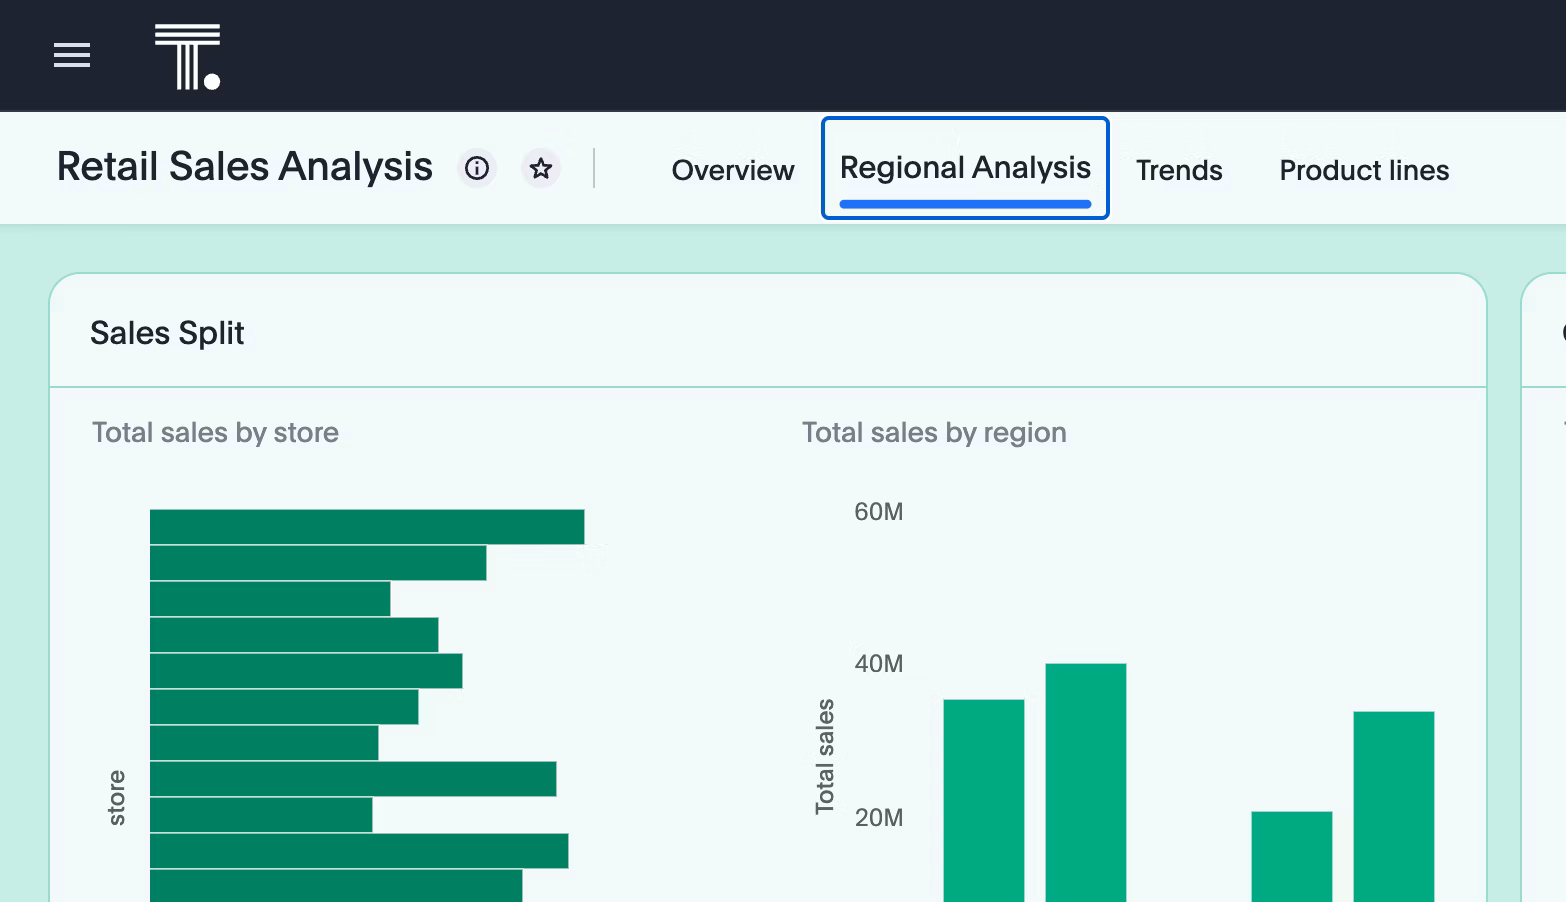
Task: Click the Retail Sales Analysis title
Action: (x=244, y=167)
